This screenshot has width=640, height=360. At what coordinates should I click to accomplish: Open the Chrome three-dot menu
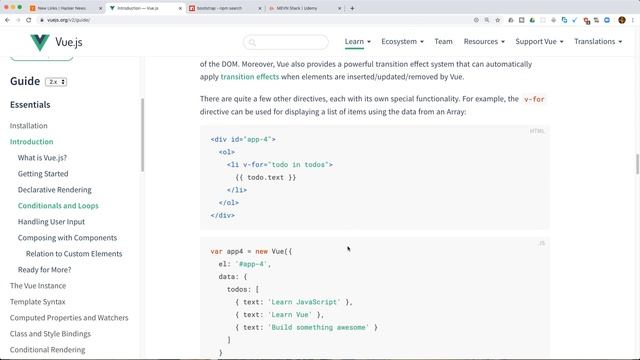click(x=633, y=20)
